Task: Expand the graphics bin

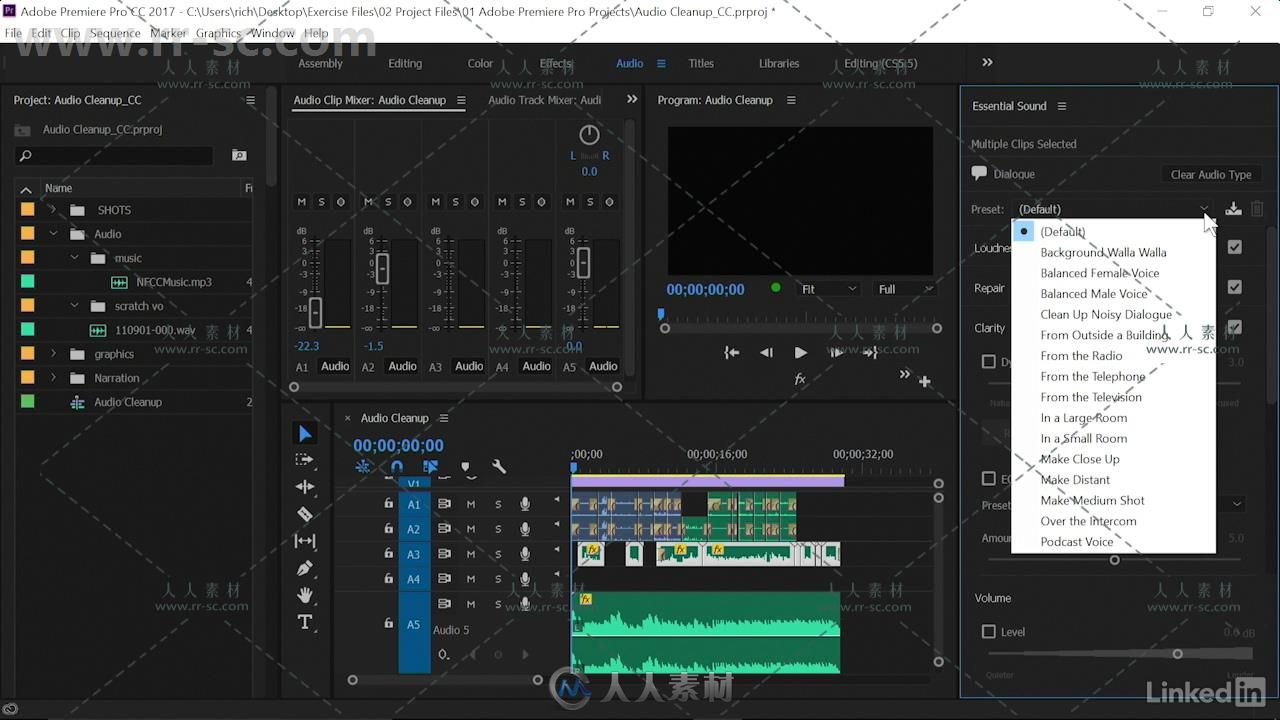Action: coord(53,354)
